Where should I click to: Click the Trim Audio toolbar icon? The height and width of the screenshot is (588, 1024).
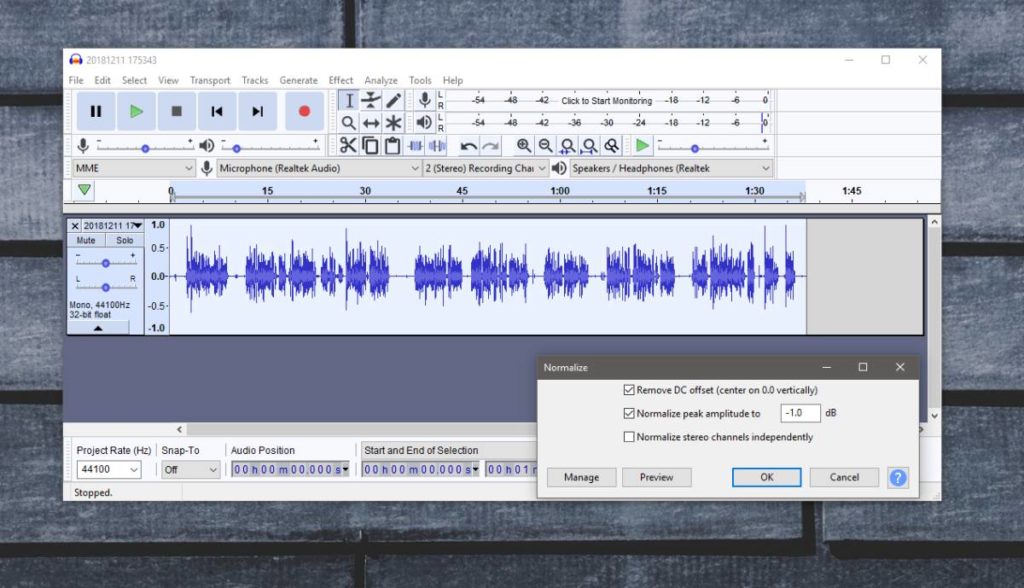point(413,145)
